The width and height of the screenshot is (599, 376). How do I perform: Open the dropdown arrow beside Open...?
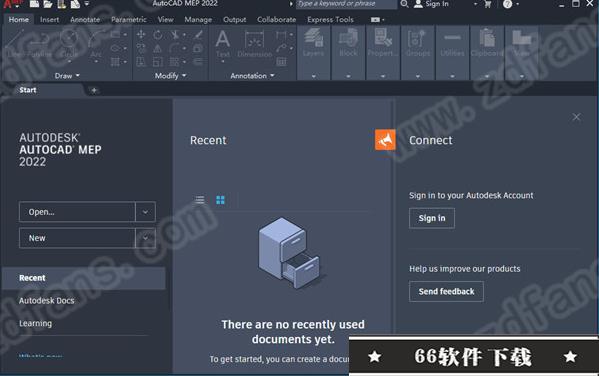coord(145,212)
